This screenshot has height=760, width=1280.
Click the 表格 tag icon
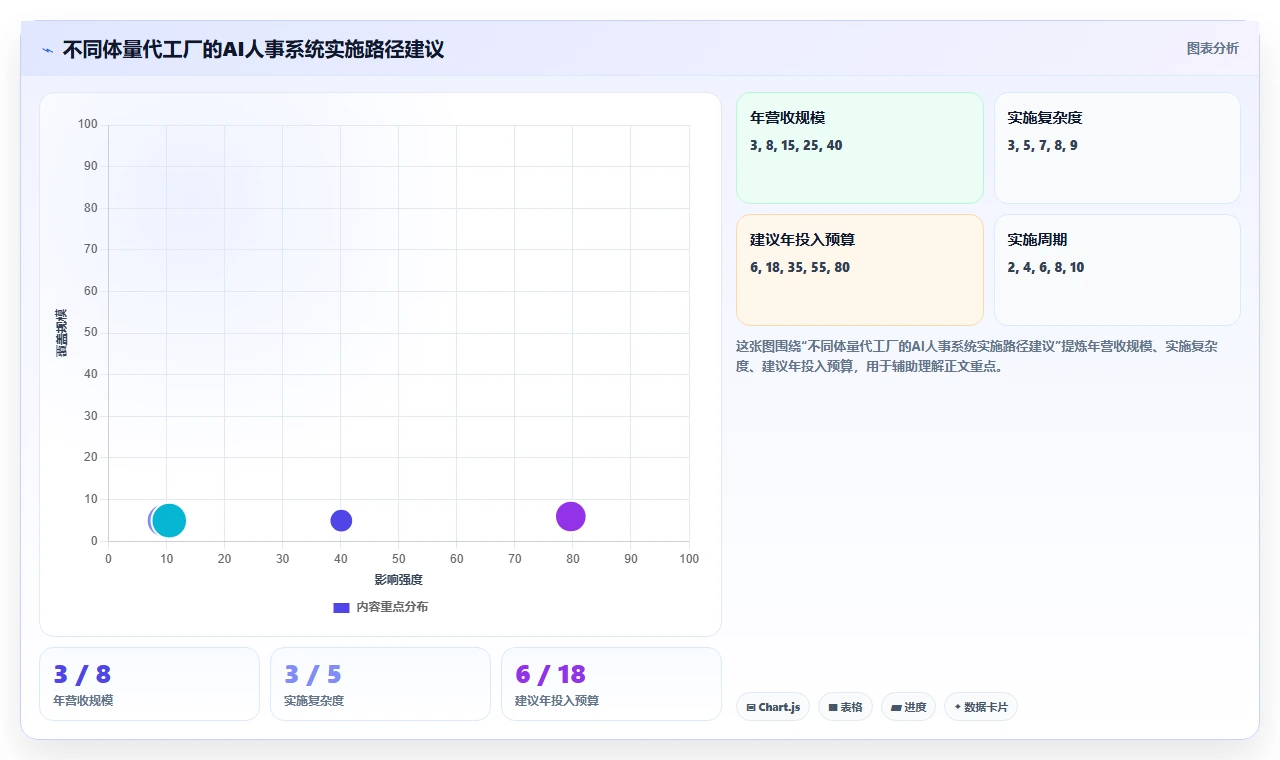click(x=832, y=707)
